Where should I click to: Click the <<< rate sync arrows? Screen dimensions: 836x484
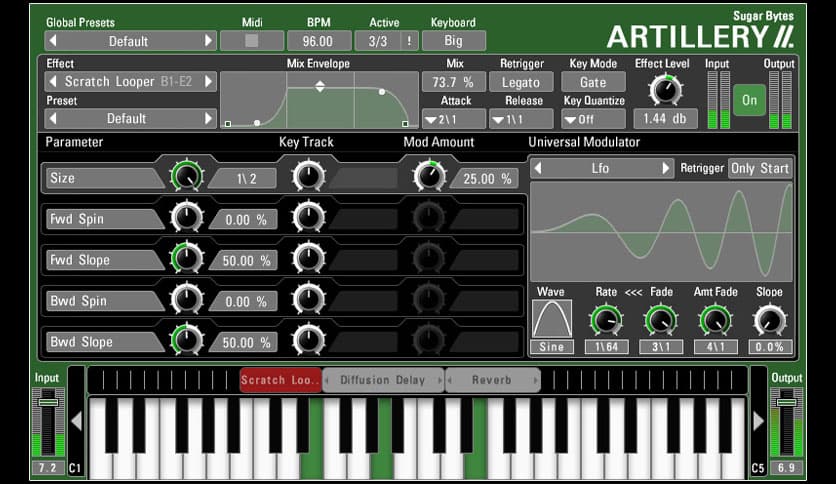(633, 292)
